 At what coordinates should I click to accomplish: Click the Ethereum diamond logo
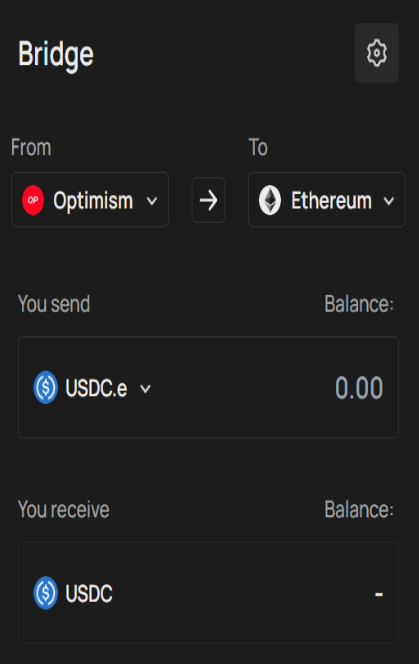coord(270,200)
